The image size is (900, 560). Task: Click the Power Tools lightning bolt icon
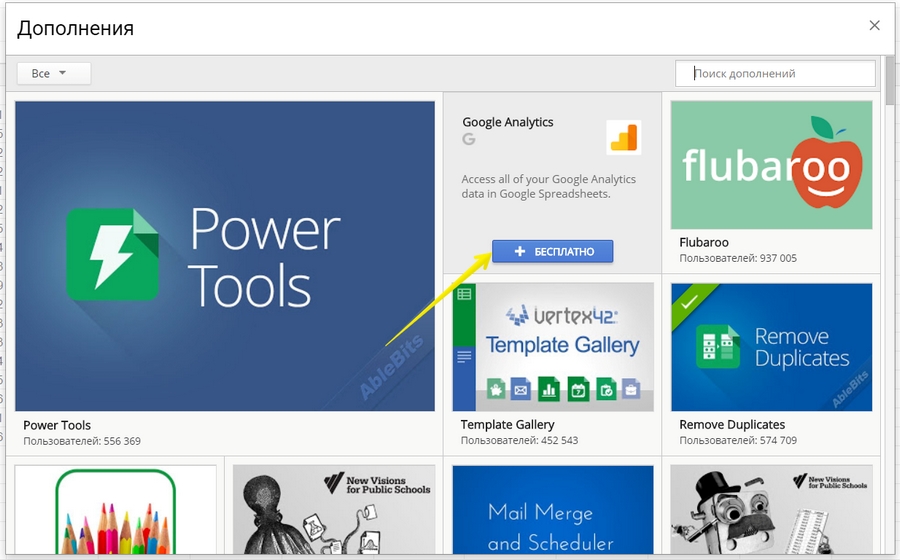[x=112, y=254]
